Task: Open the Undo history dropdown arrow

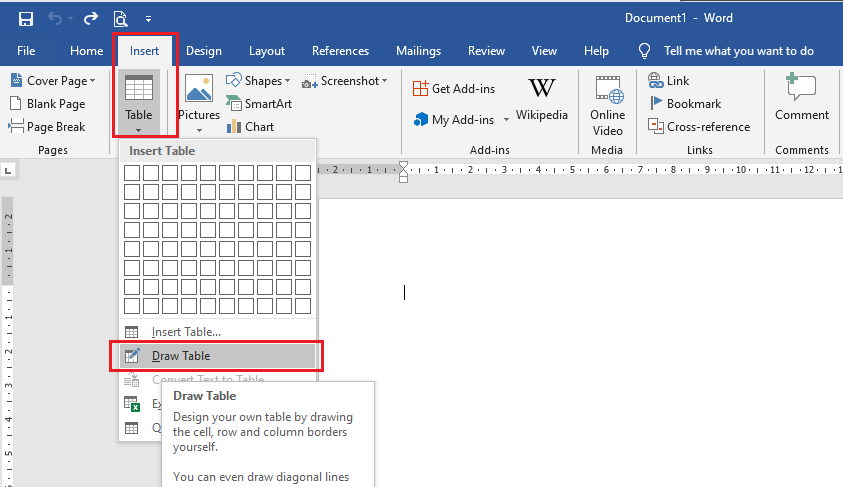Action: (x=70, y=19)
